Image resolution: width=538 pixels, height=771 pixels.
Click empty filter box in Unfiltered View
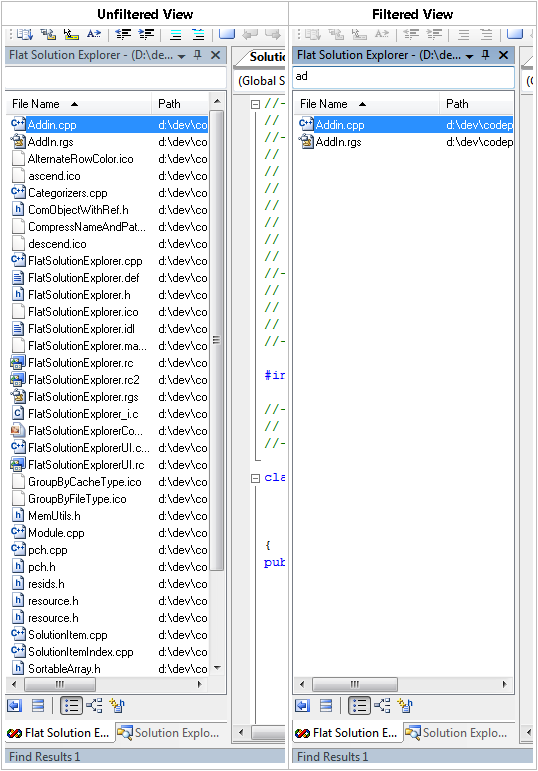[116, 77]
